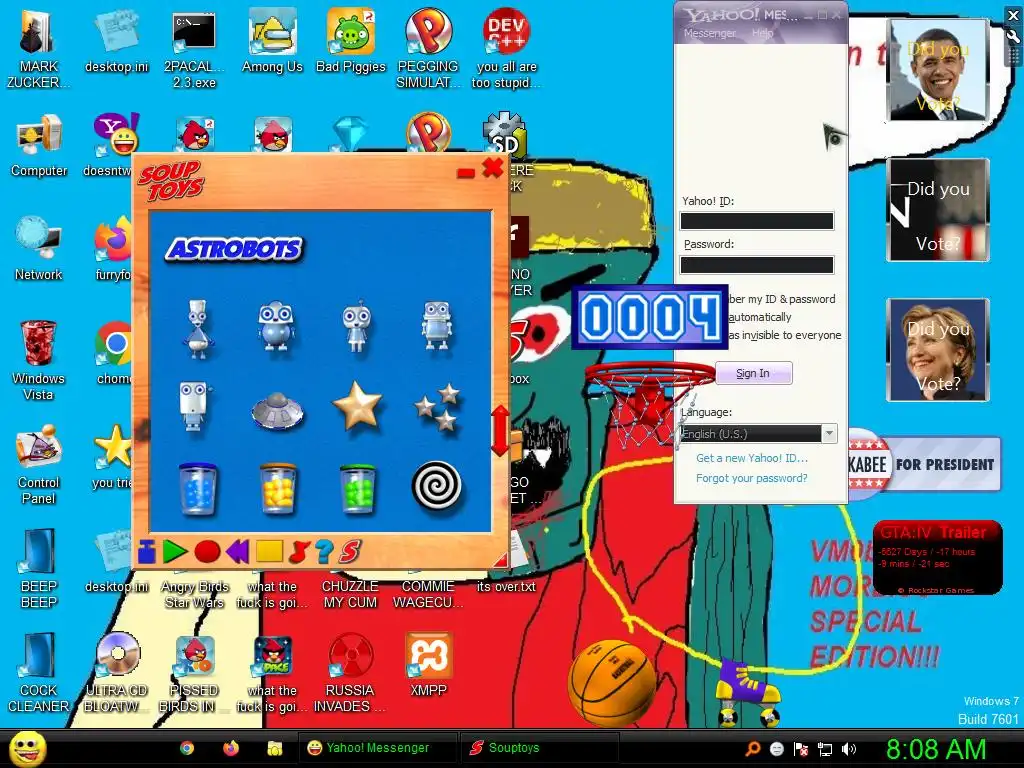Select the square-bodied robot in top row
Image resolution: width=1024 pixels, height=768 pixels.
[x=437, y=325]
